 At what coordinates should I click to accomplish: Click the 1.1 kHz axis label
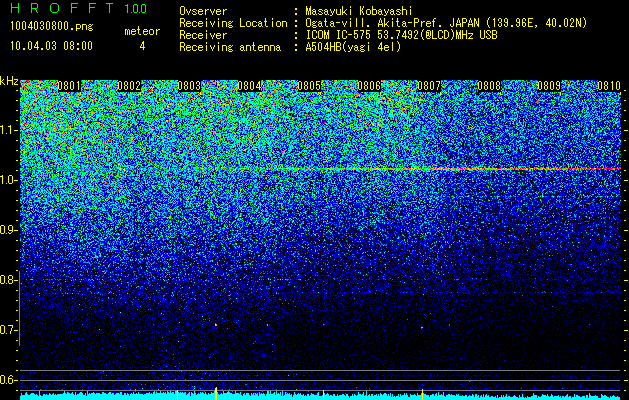pyautogui.click(x=8, y=130)
